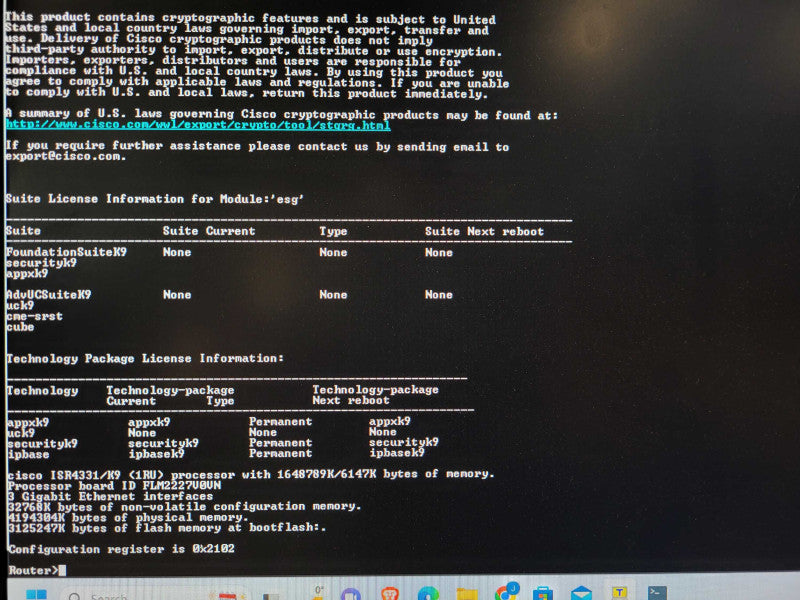Click 'ipbase' in the Technology column
This screenshot has width=800, height=600.
(28, 454)
